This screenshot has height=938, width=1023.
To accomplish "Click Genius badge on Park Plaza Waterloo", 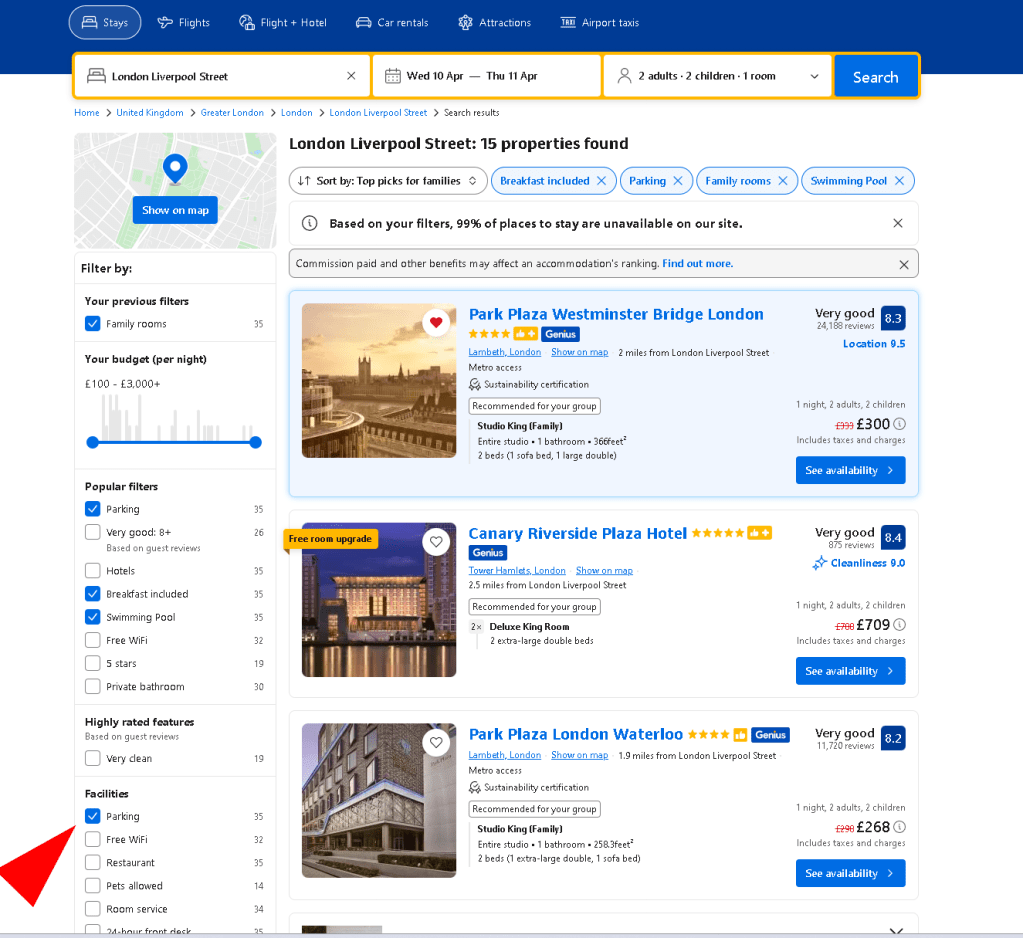I will point(771,734).
